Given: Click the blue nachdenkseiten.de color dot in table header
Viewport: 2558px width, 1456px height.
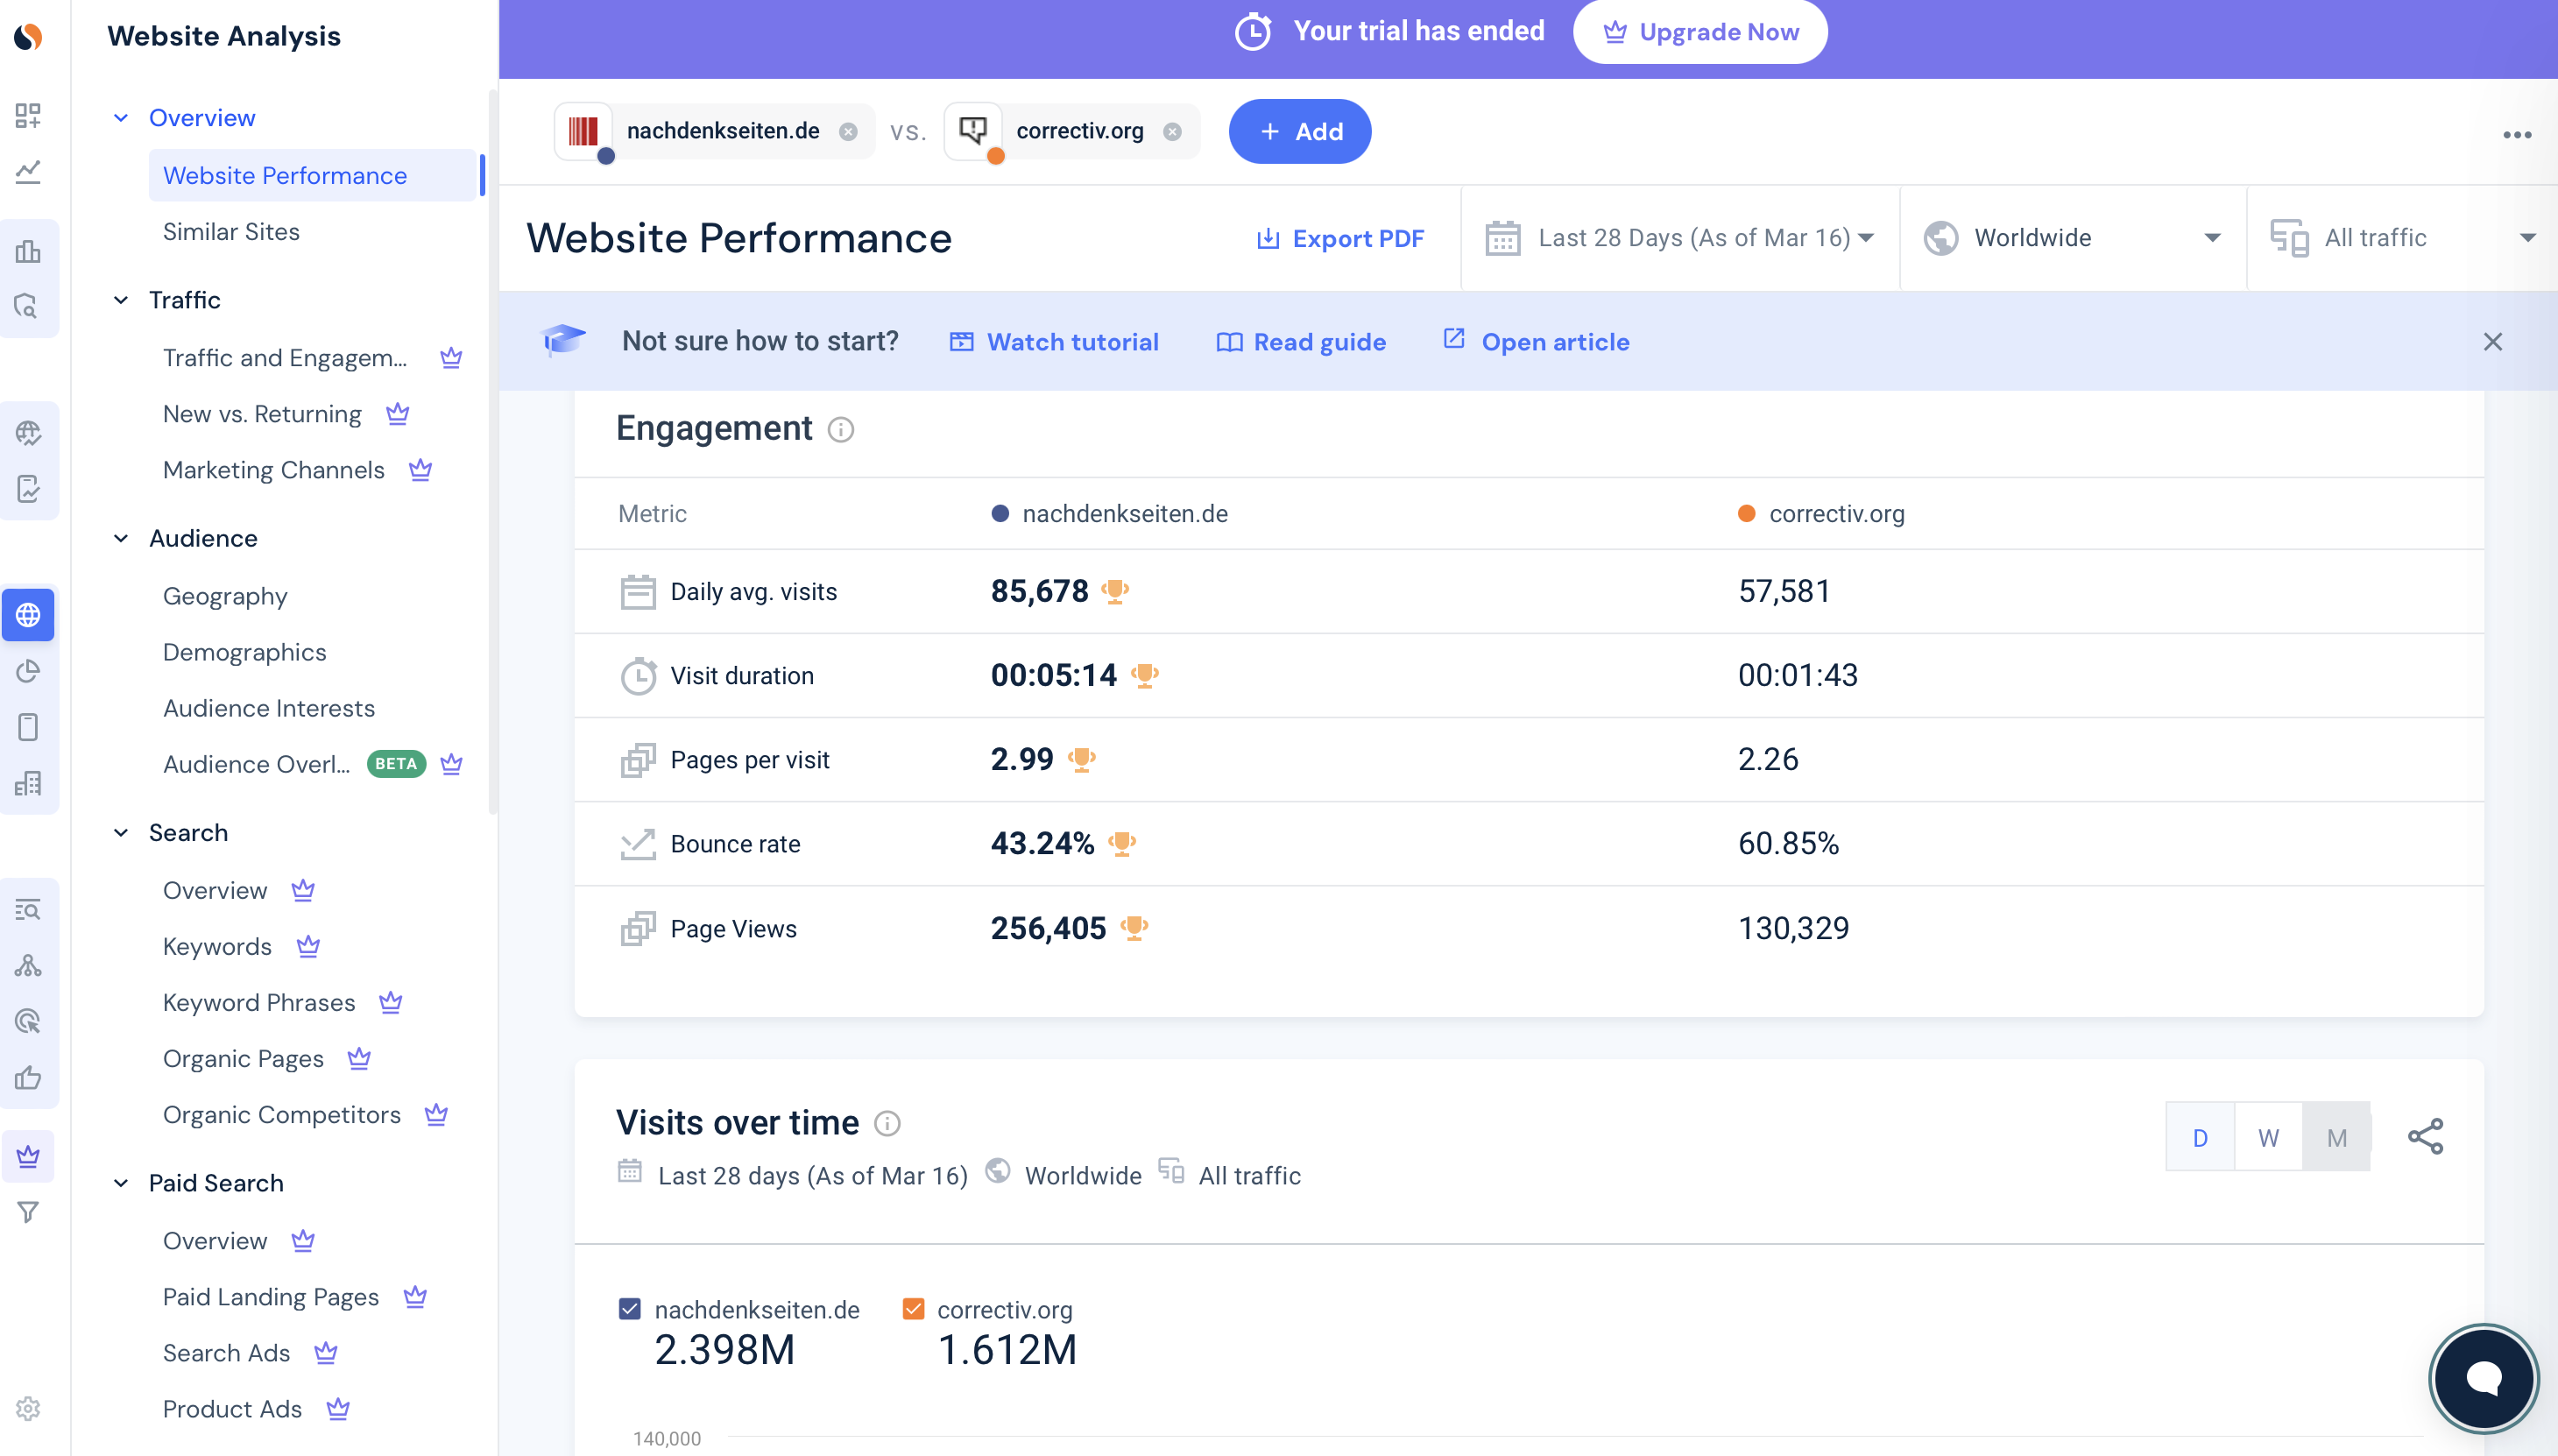Looking at the screenshot, I should coord(999,514).
